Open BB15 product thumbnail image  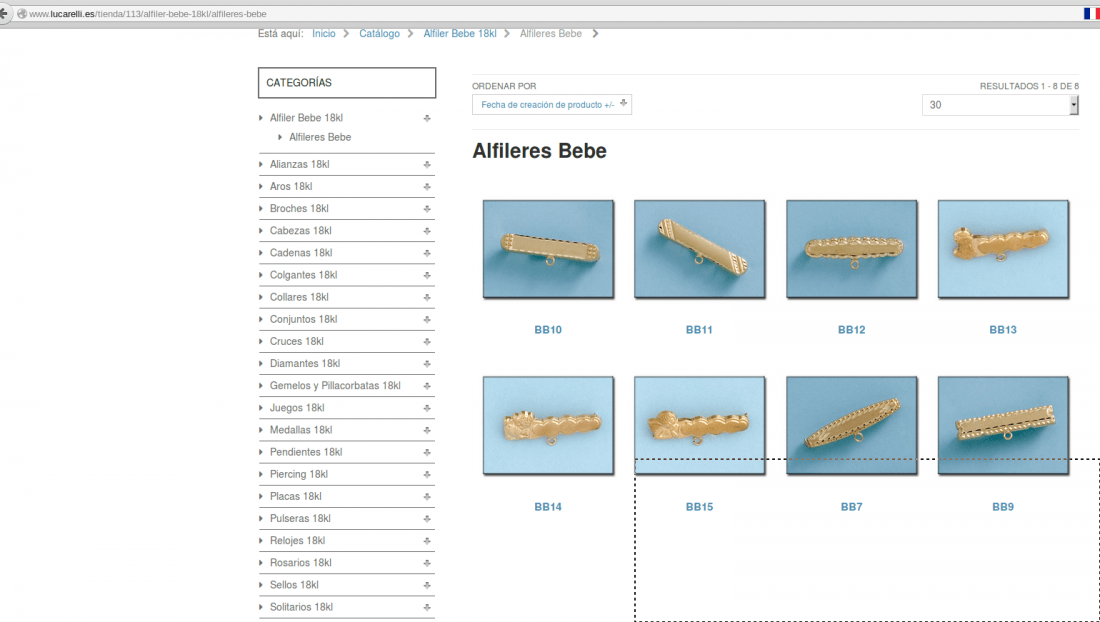(700, 426)
